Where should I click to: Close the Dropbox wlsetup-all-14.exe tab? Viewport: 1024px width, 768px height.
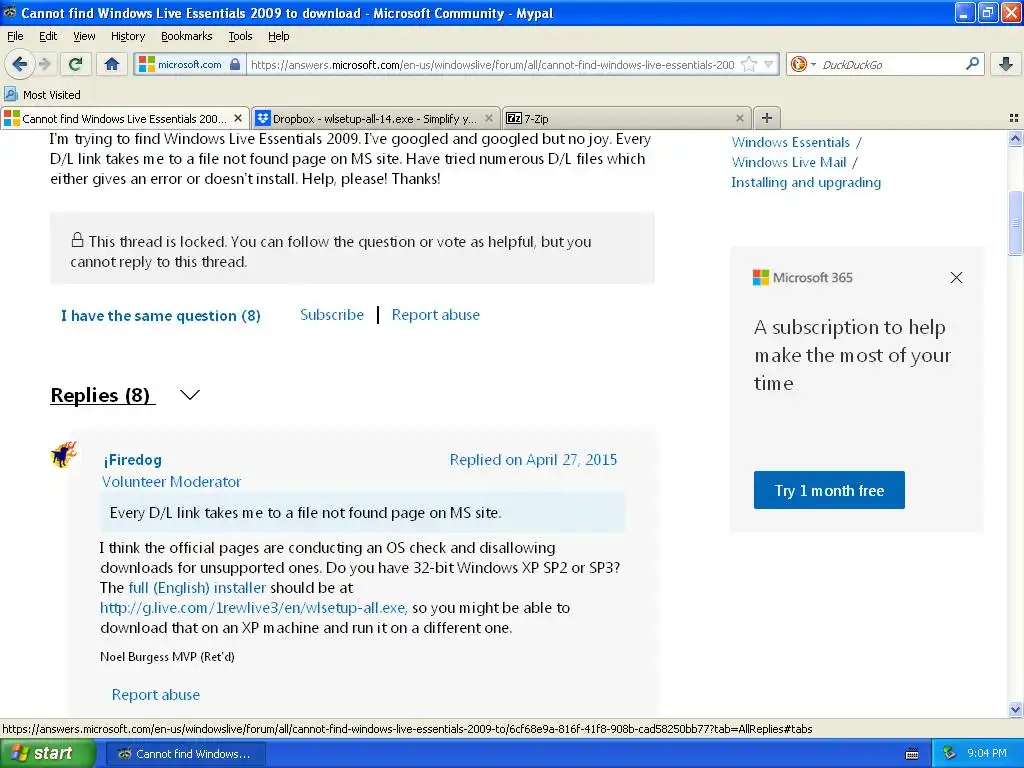(488, 118)
